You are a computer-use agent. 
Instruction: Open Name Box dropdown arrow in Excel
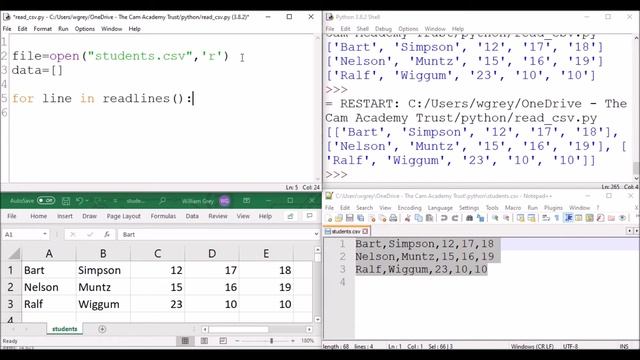pyautogui.click(x=44, y=234)
